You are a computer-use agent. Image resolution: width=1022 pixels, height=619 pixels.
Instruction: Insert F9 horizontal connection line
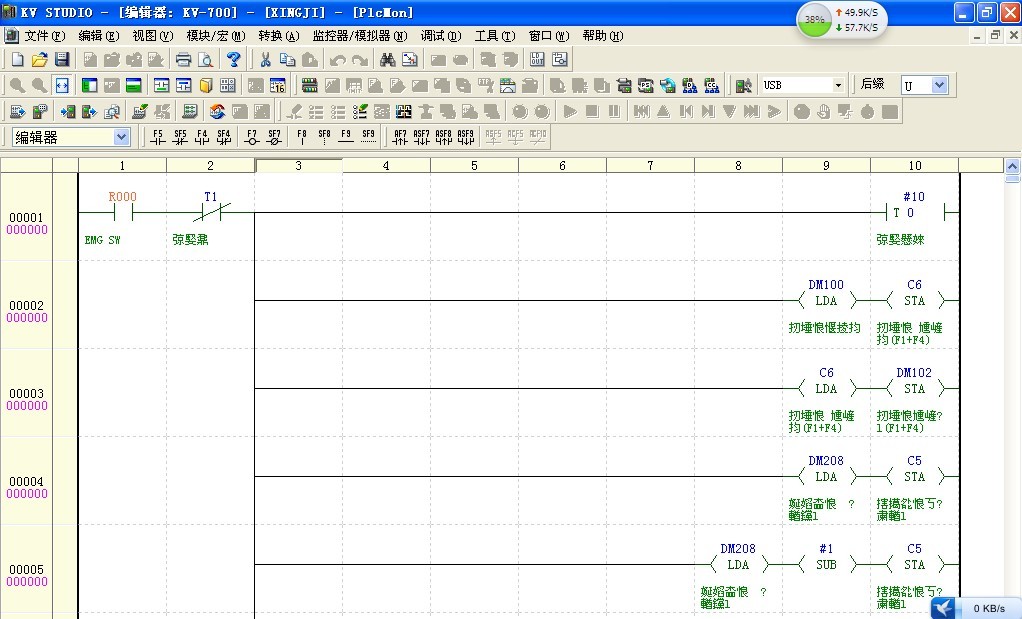(346, 137)
